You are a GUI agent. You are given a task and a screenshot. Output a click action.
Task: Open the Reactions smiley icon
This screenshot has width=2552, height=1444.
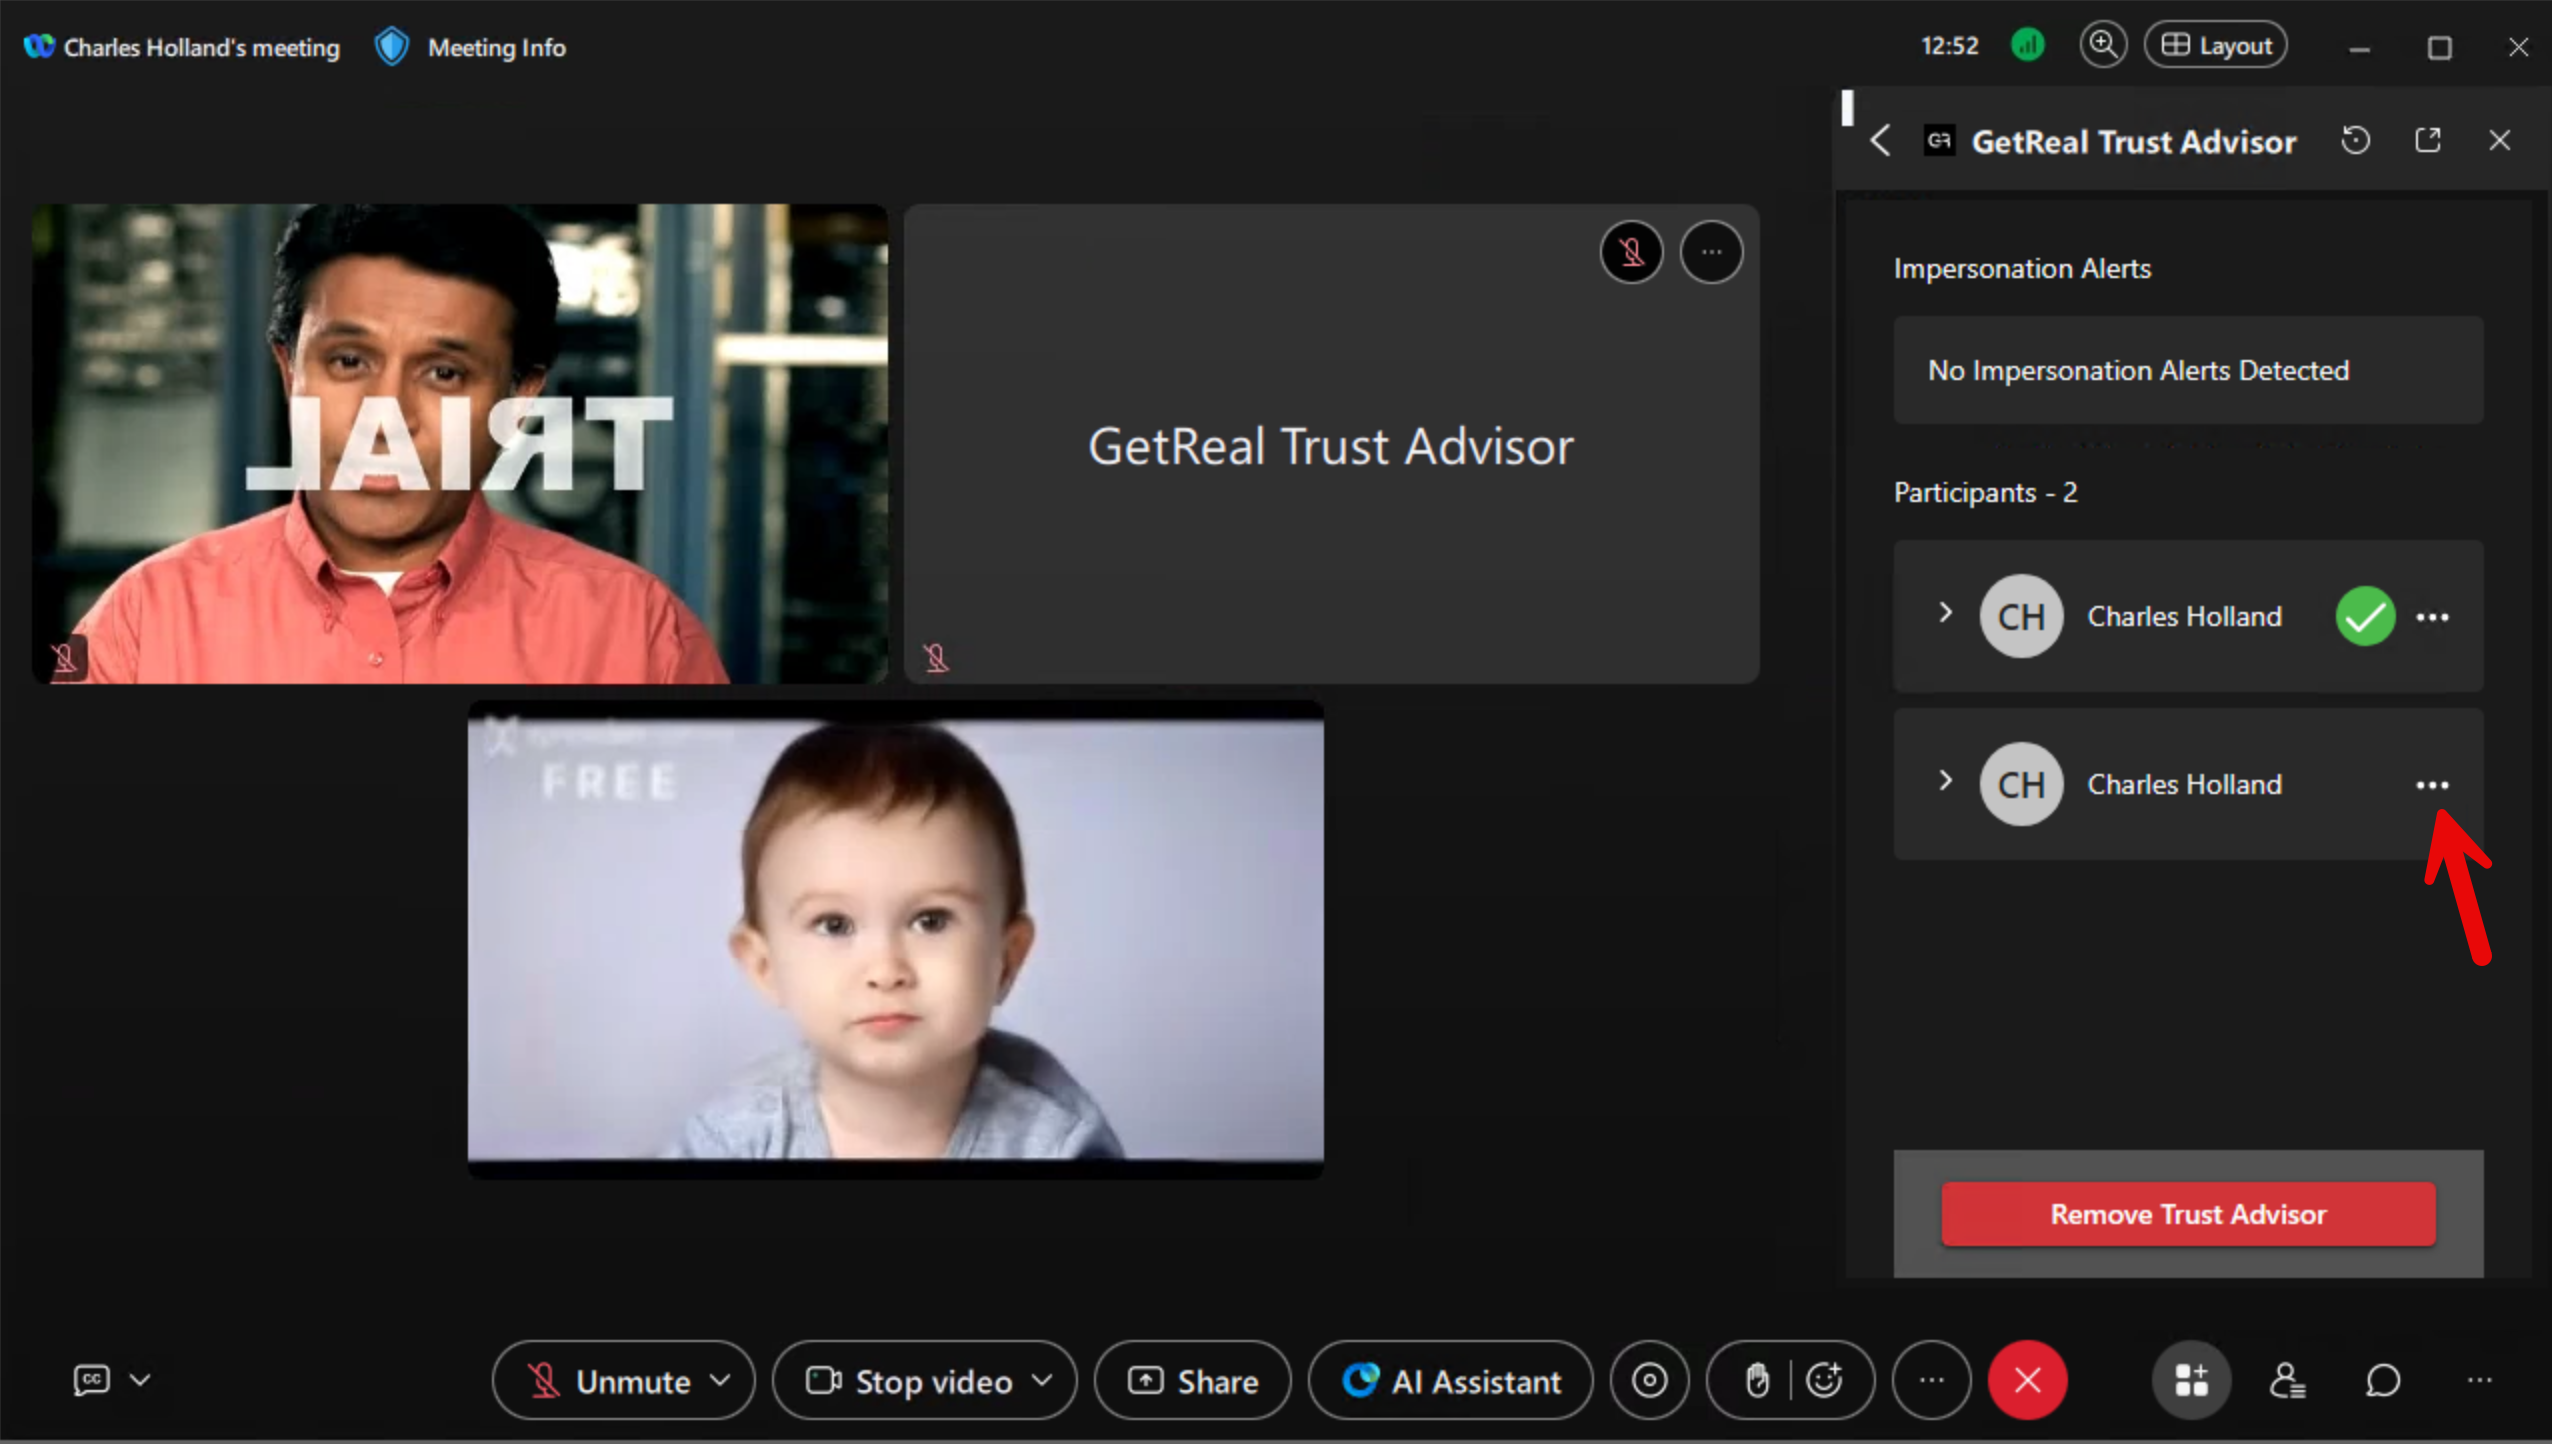(1825, 1381)
